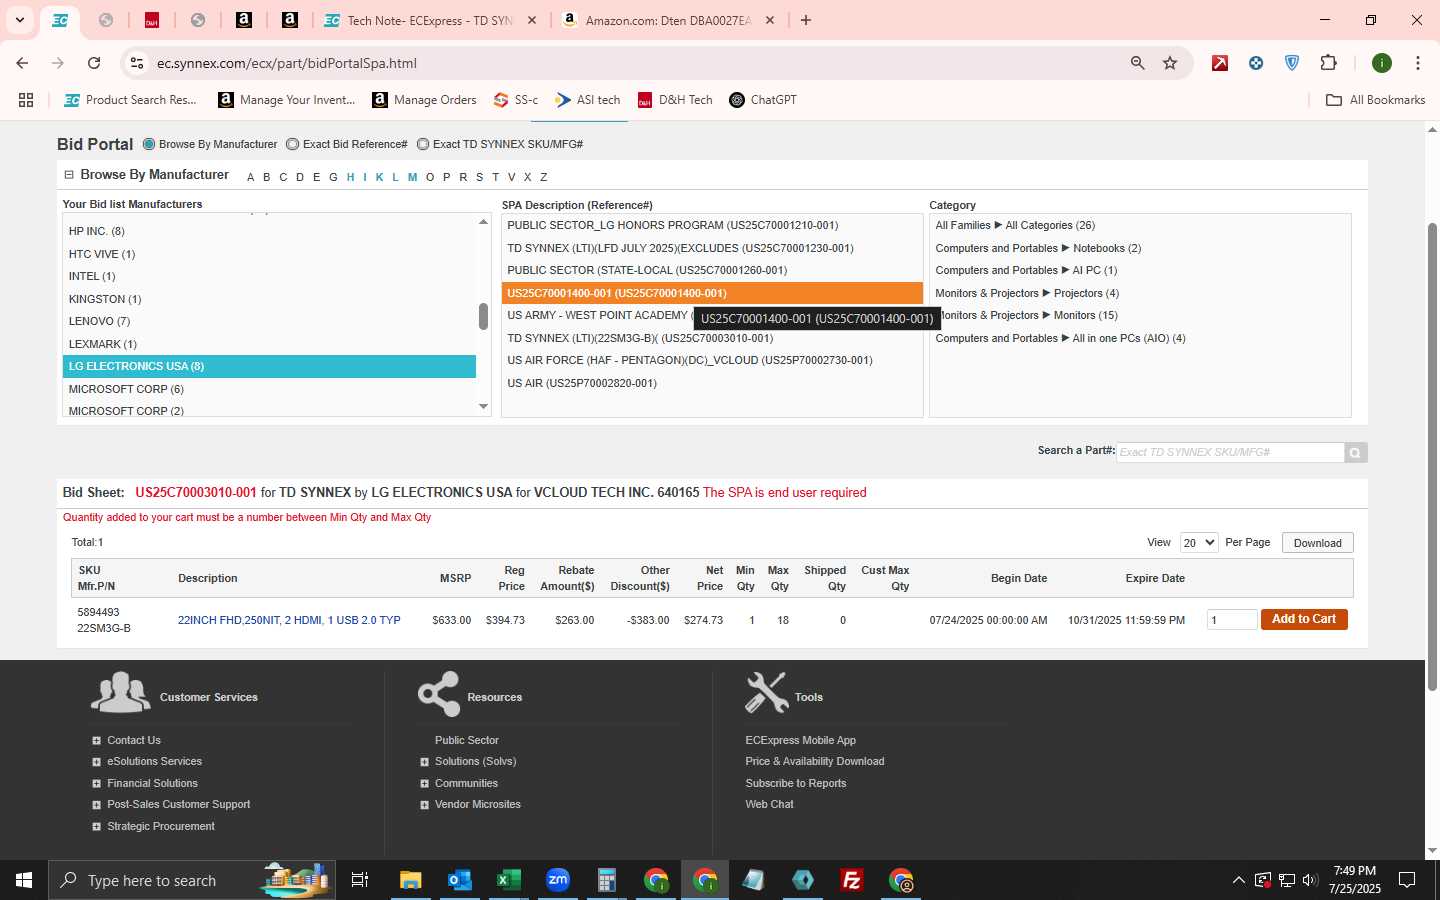Open Zoom from the taskbar

tap(557, 880)
